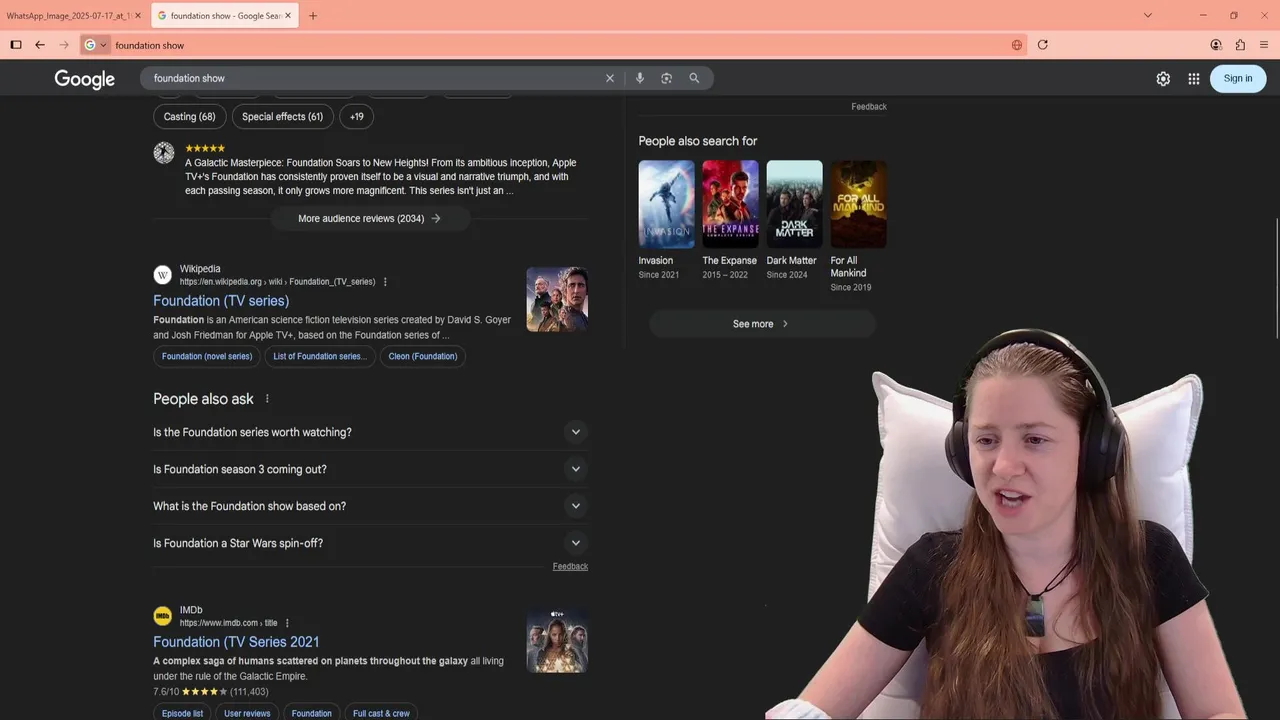Open the extensions puzzle icon
Image resolution: width=1280 pixels, height=720 pixels.
pos(1240,45)
